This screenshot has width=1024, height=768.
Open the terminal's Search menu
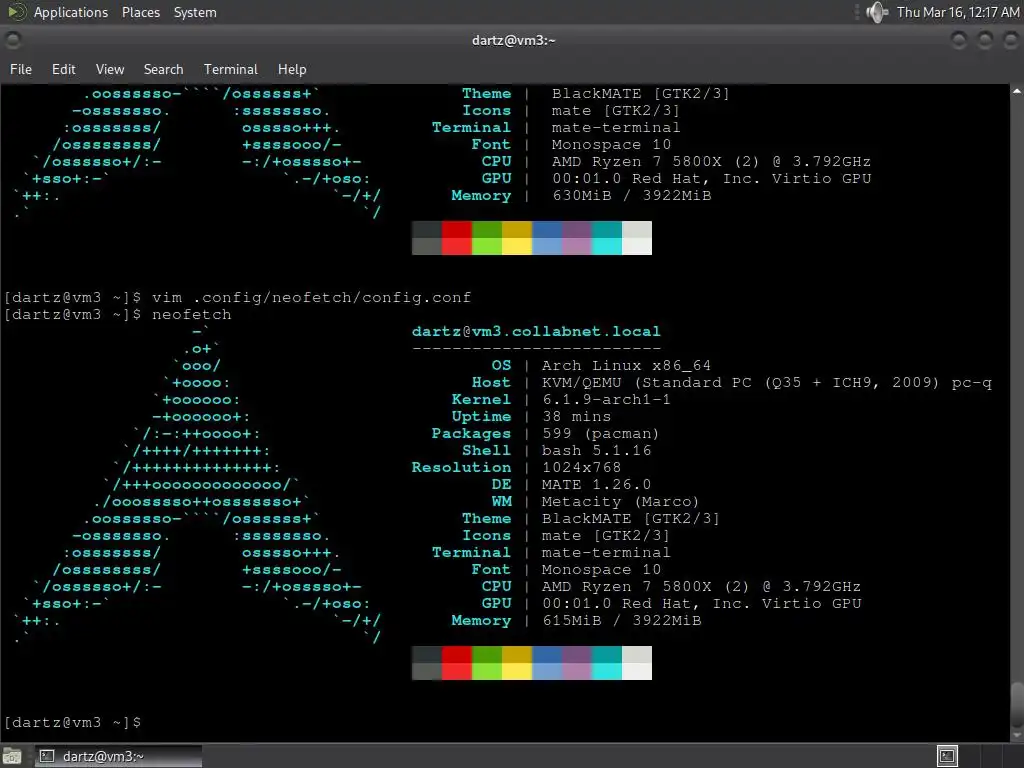pyautogui.click(x=163, y=69)
